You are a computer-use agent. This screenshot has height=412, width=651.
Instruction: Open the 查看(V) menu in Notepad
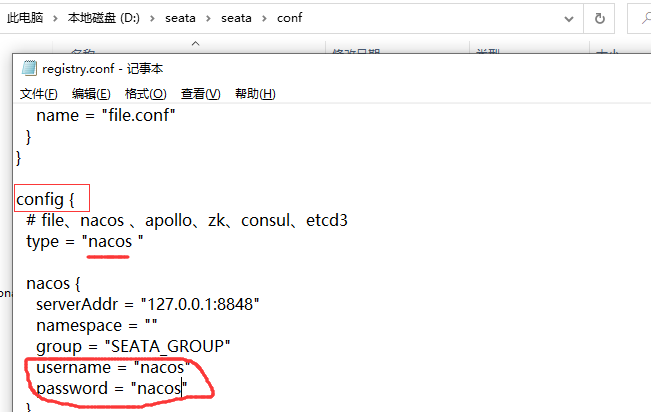point(200,94)
